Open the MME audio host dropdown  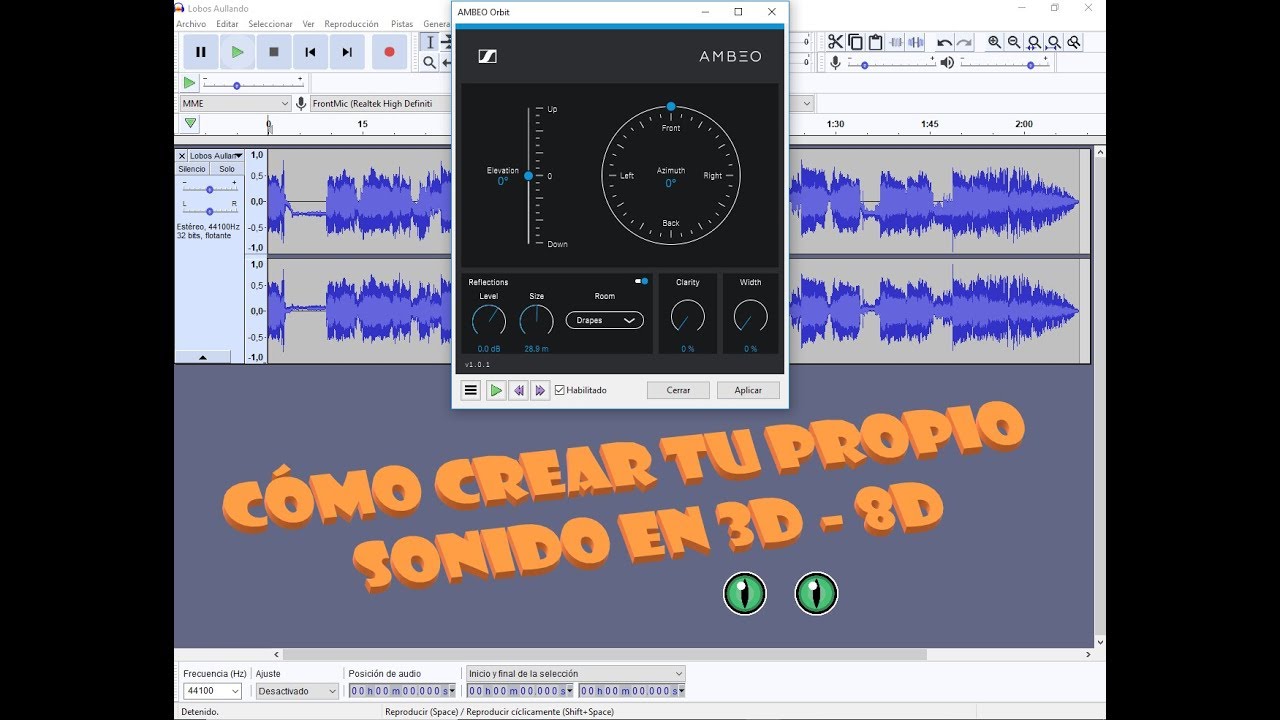click(x=235, y=103)
